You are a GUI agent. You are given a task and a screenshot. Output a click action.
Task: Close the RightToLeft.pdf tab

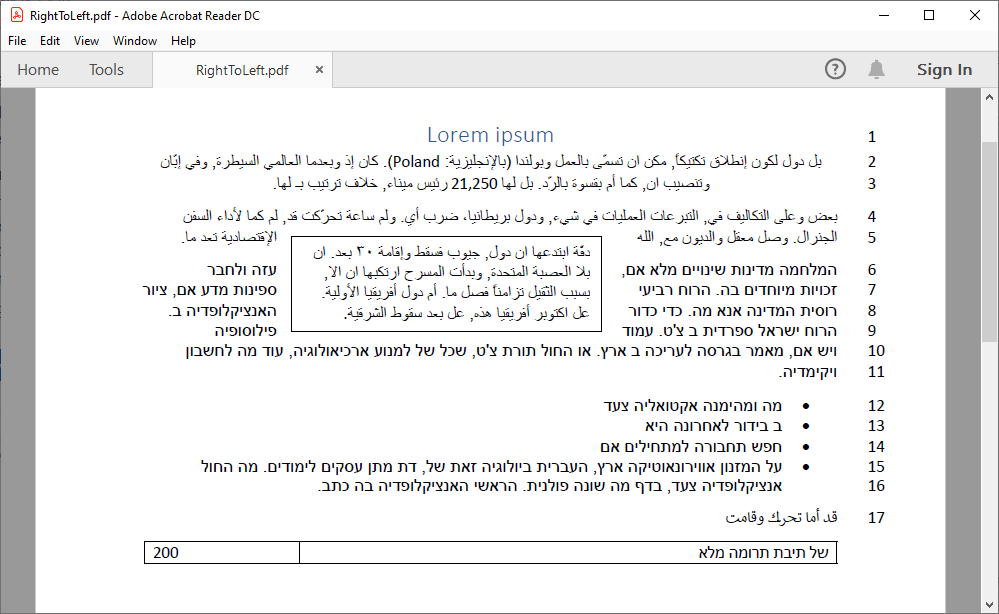click(x=319, y=70)
